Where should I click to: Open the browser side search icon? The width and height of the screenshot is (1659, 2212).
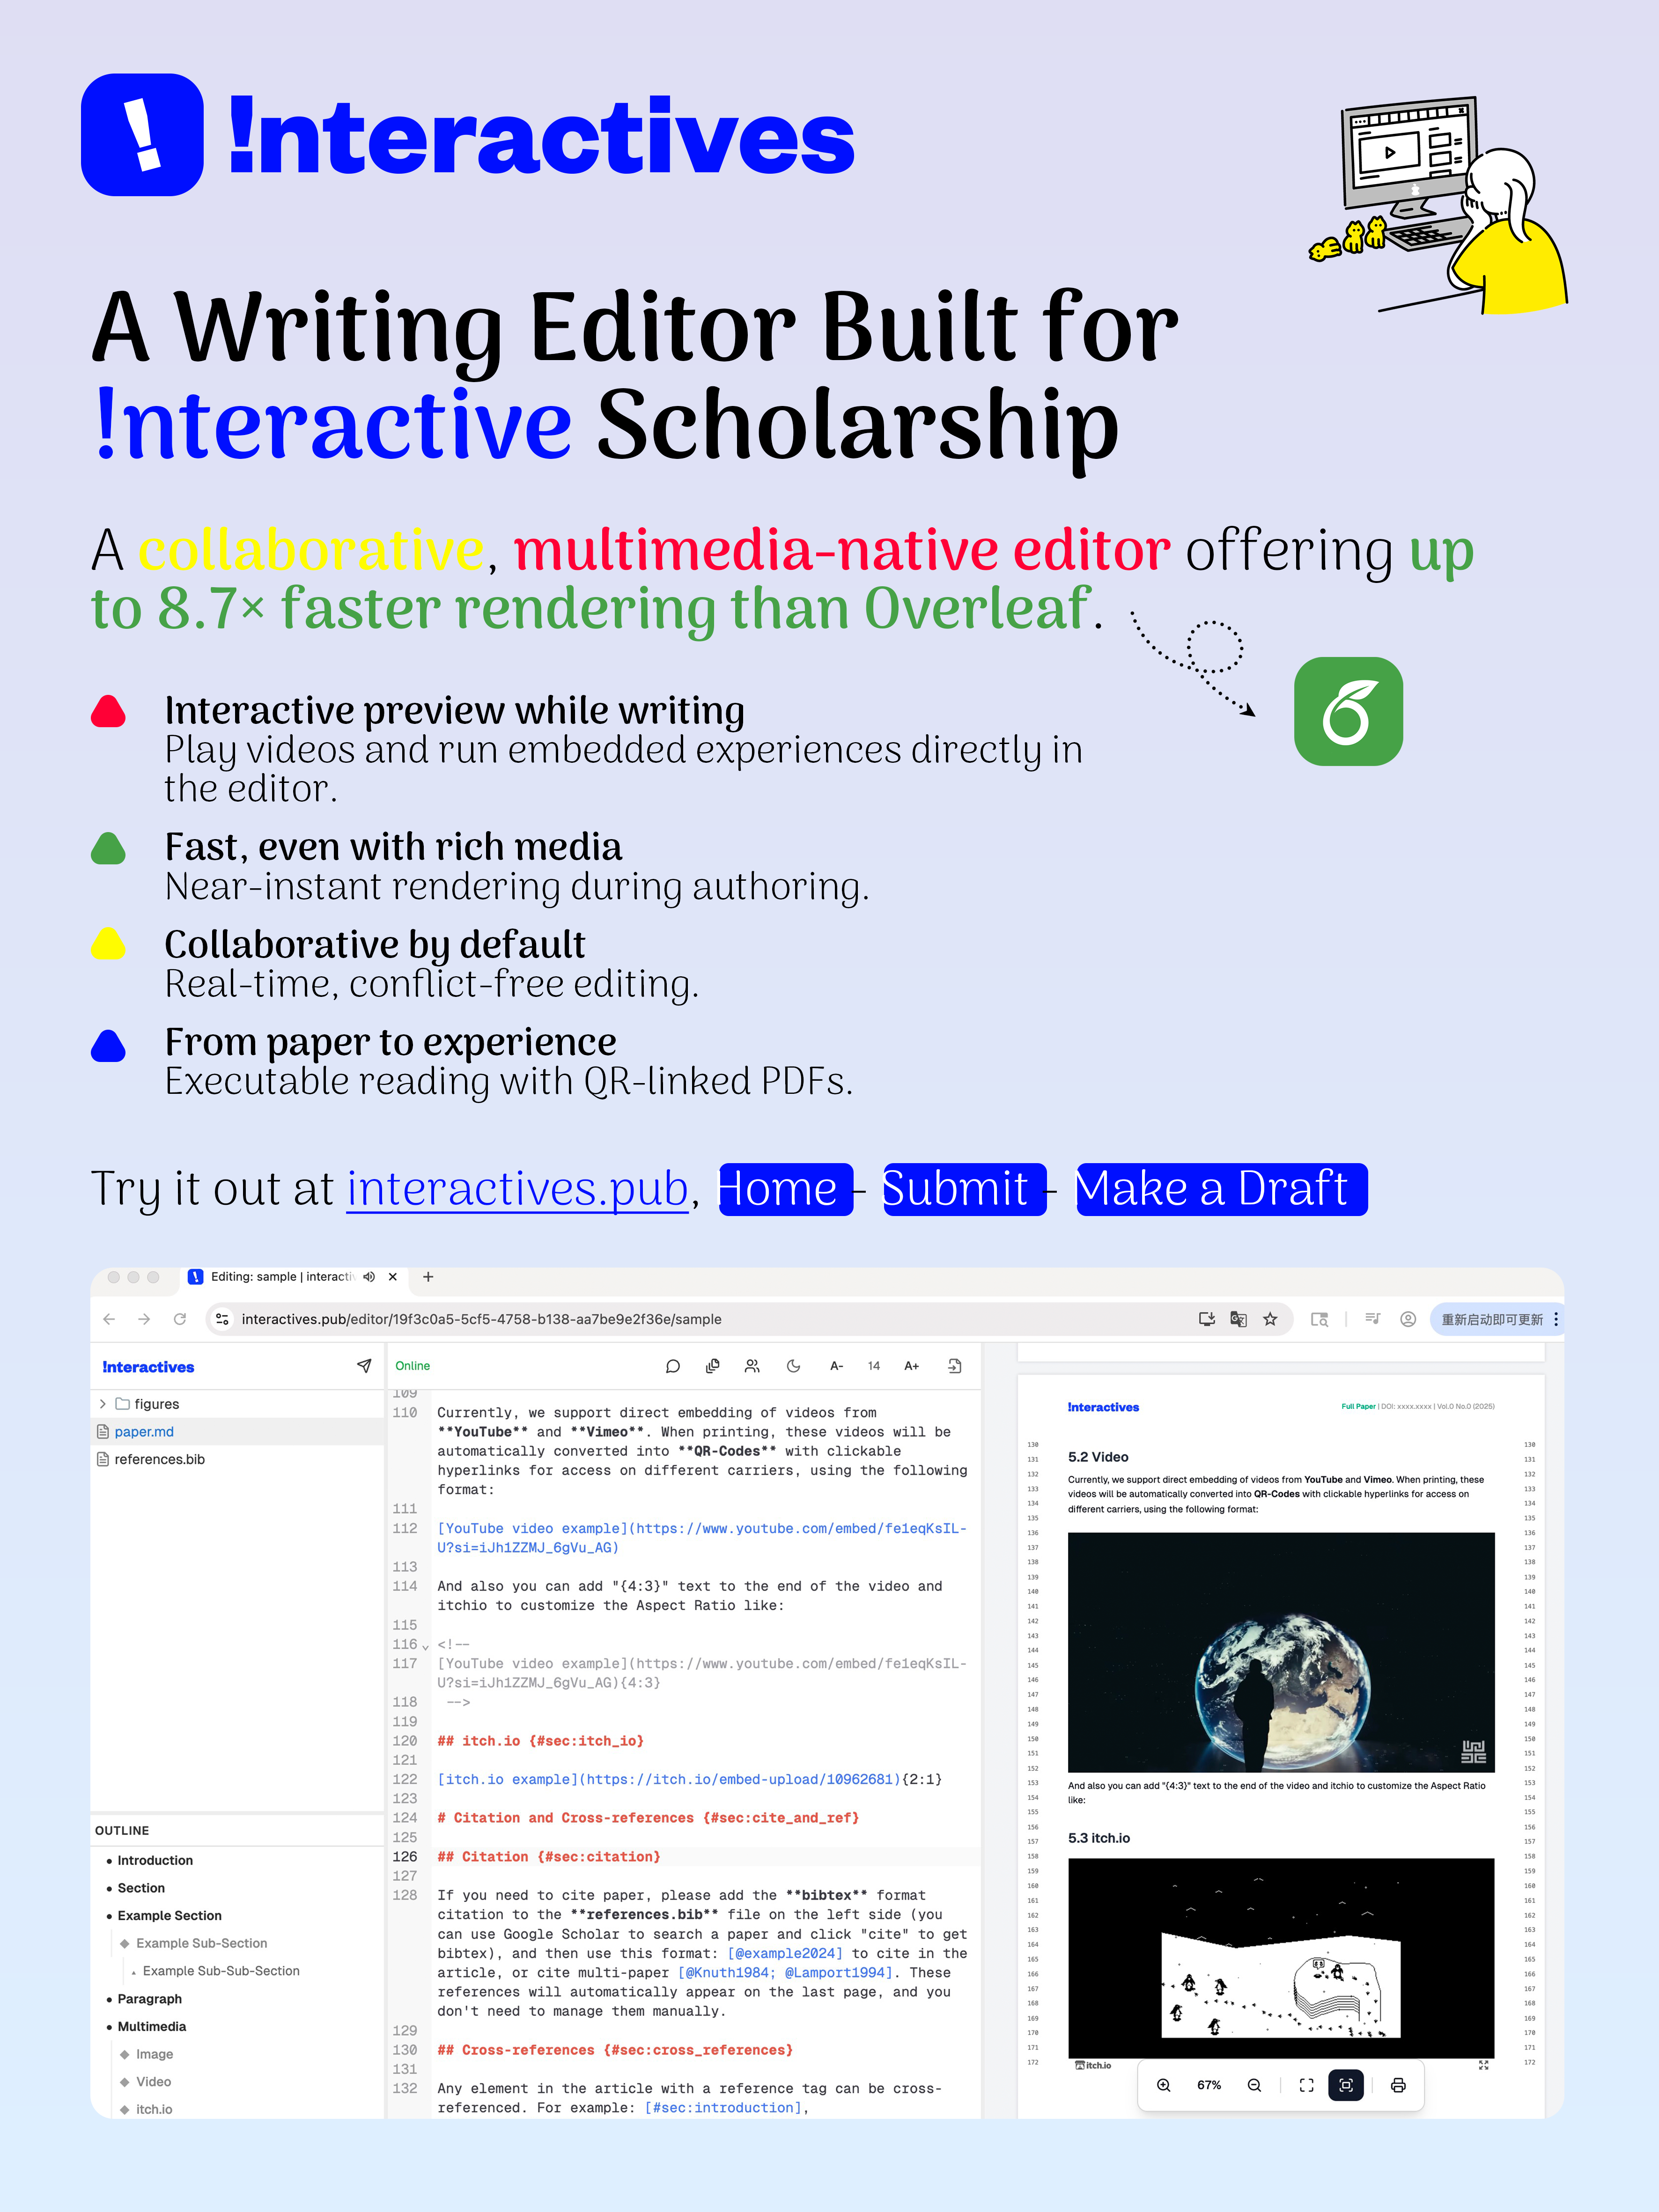point(1319,1319)
